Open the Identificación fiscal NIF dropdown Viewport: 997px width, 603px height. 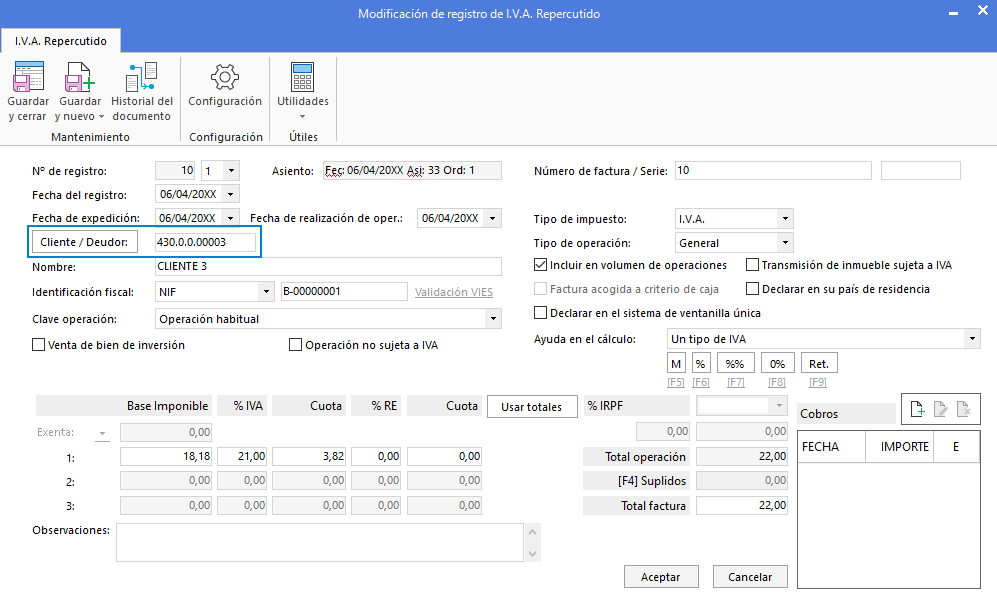click(266, 292)
